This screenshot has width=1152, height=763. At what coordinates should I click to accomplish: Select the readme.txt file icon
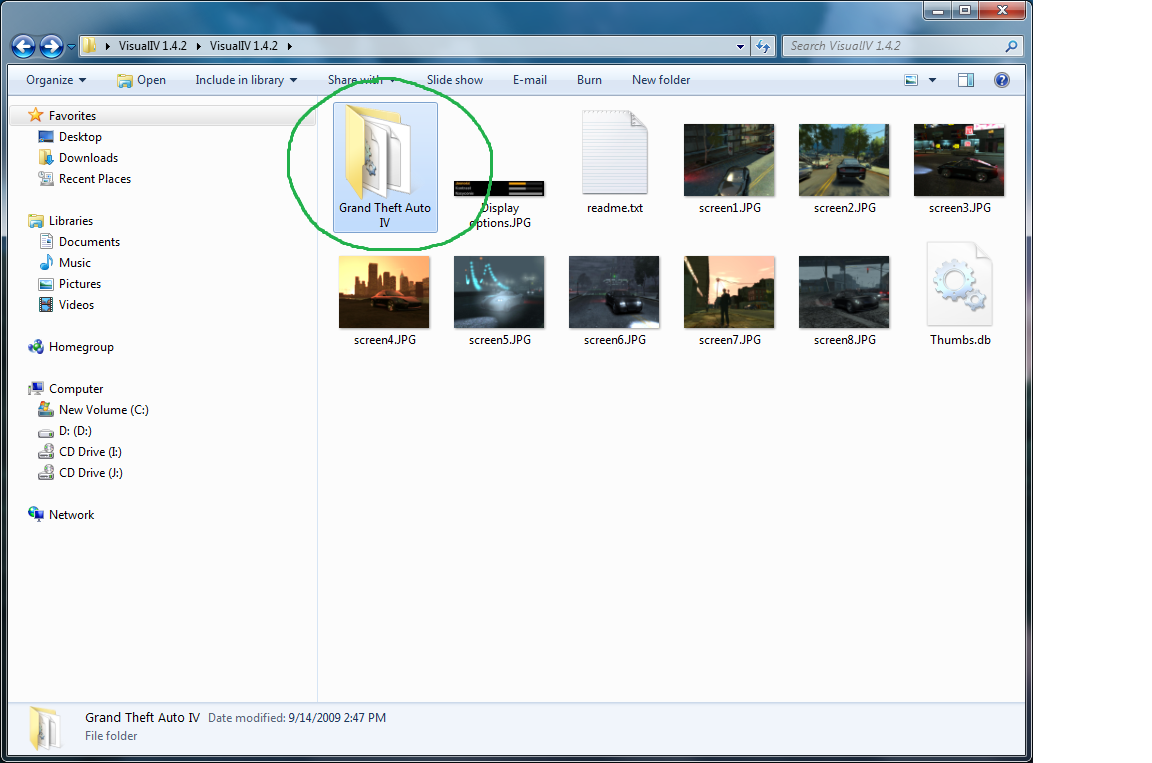tap(615, 152)
